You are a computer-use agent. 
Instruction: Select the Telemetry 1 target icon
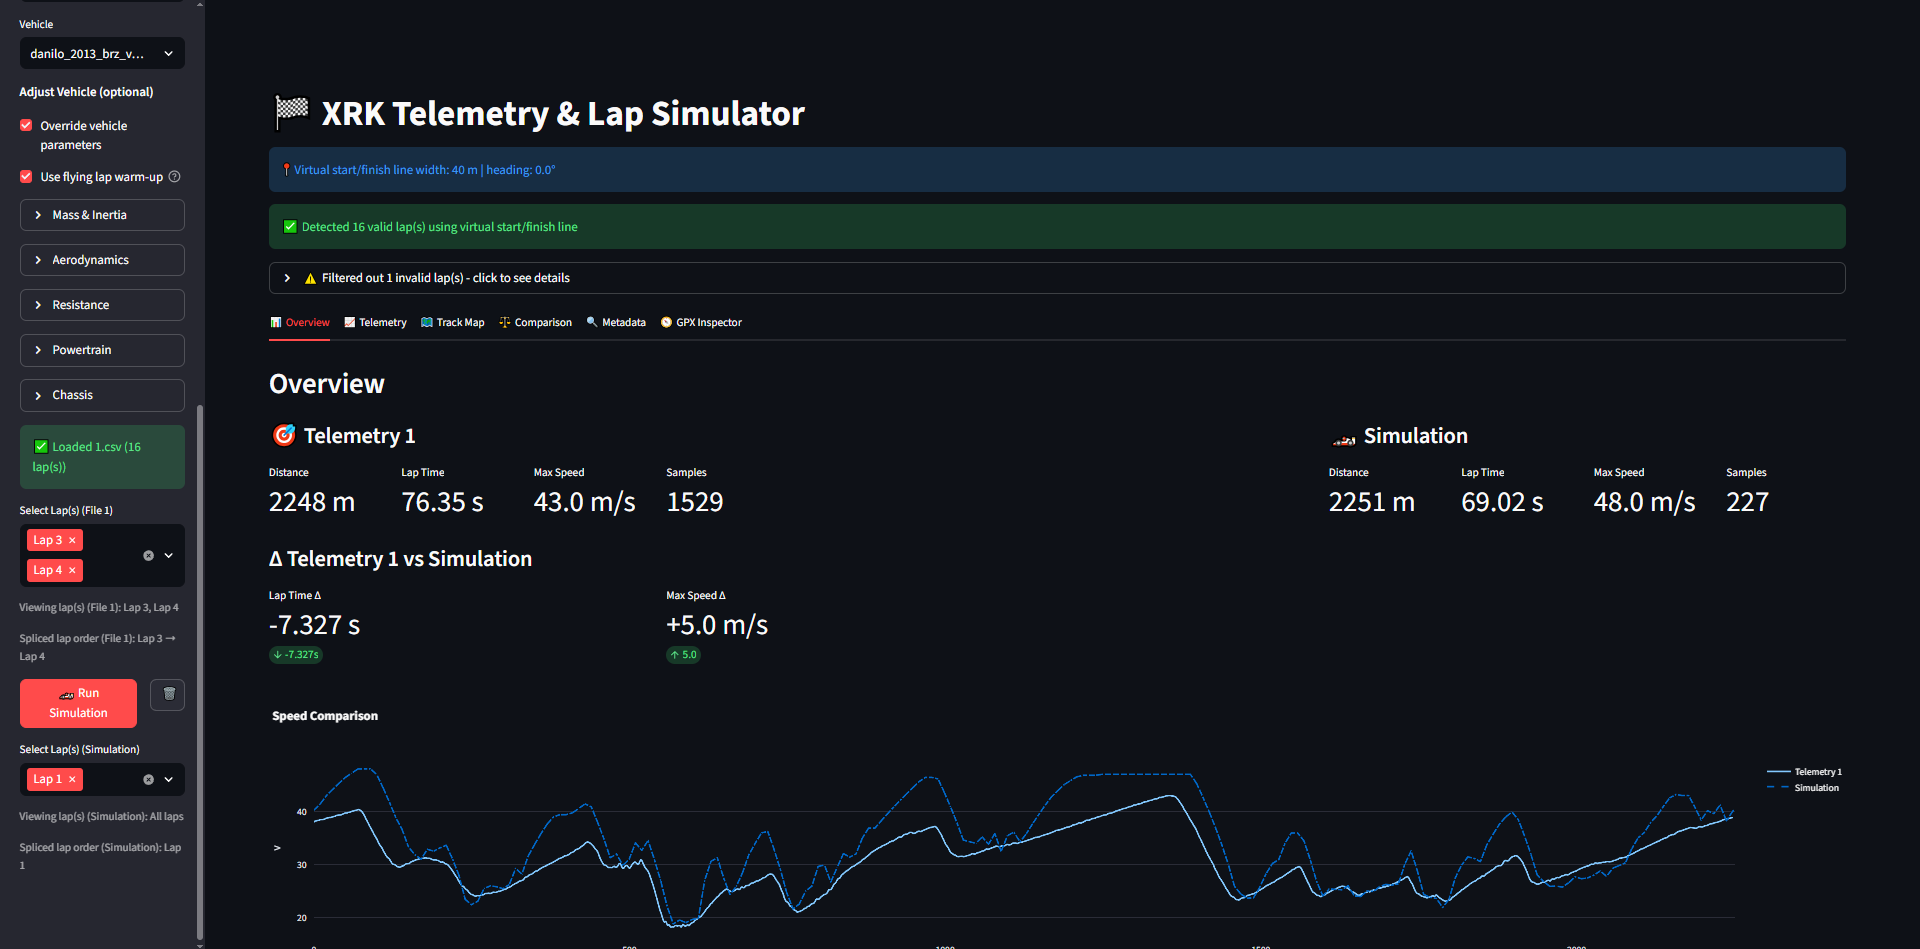click(x=285, y=435)
